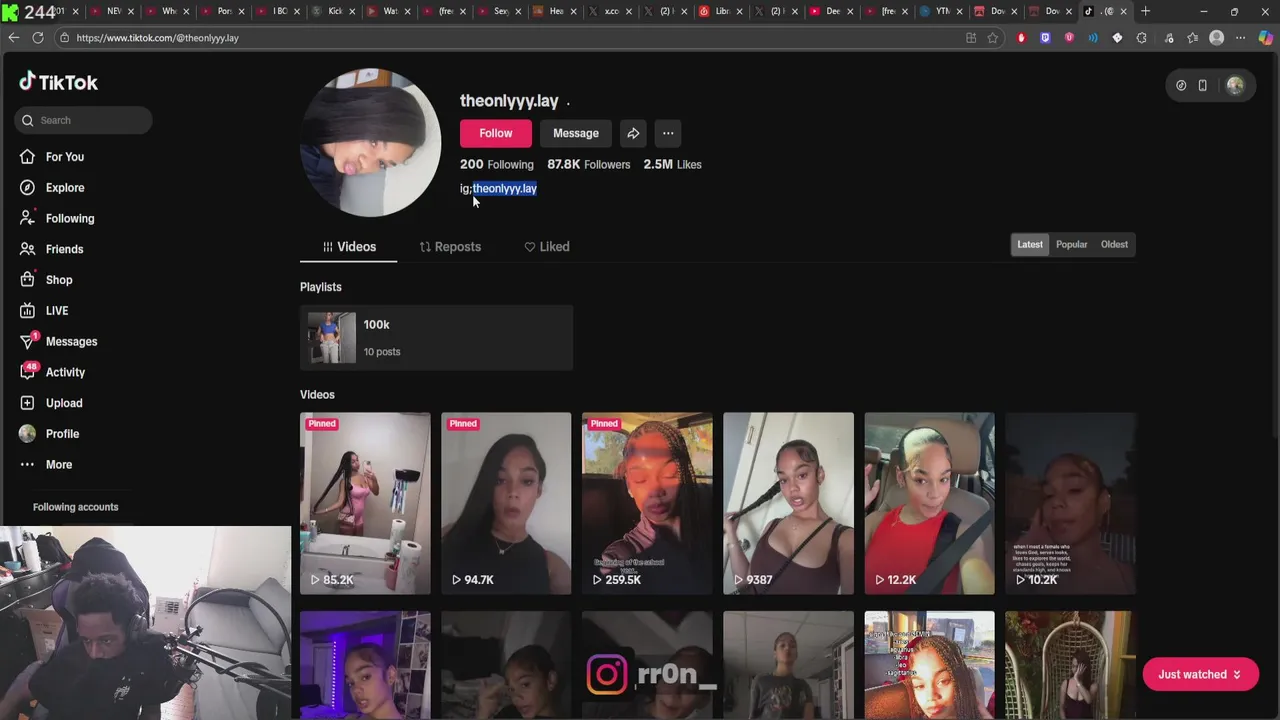
Task: Open browser settings and more menu
Action: 1241,38
